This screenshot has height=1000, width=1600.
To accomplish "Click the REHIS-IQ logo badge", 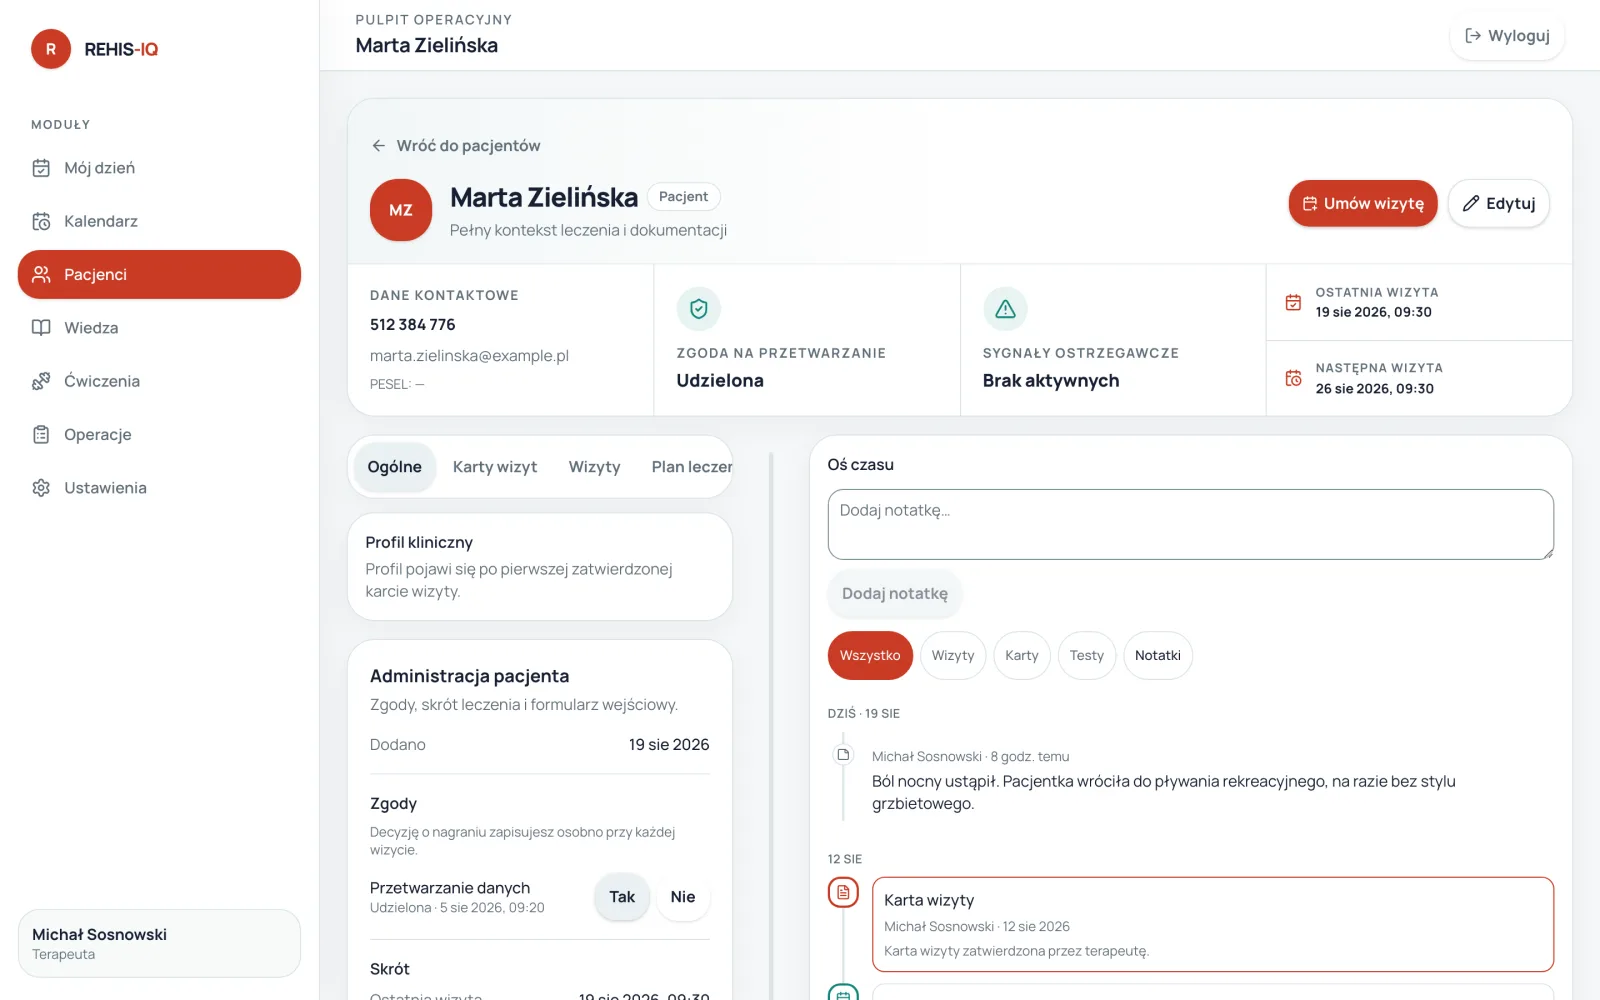I will 51,49.
